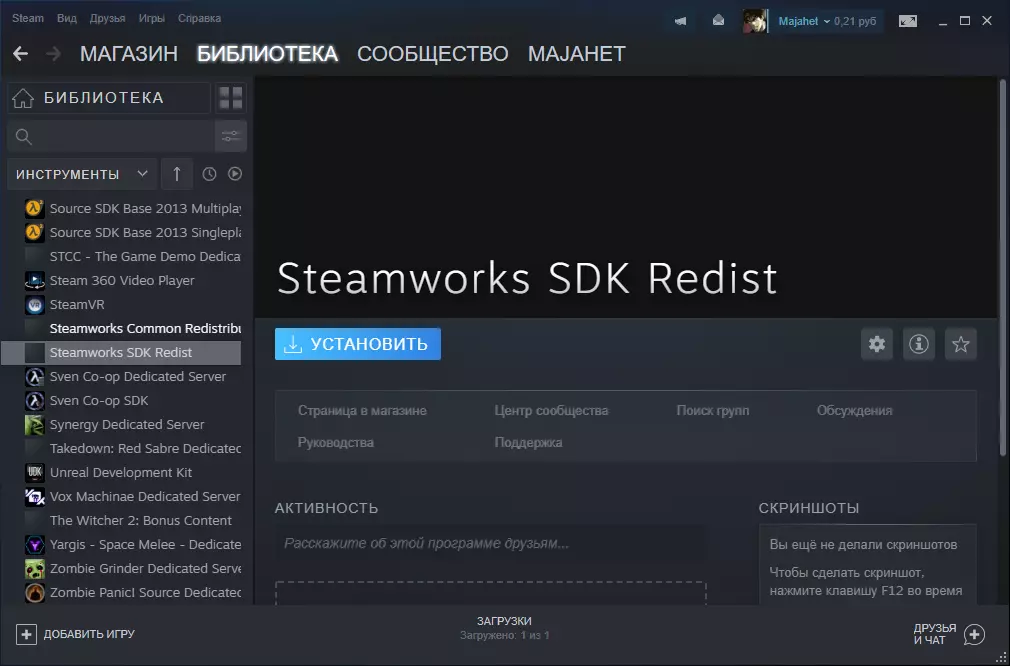Click the forward navigation arrow
The image size is (1010, 666).
coord(53,54)
